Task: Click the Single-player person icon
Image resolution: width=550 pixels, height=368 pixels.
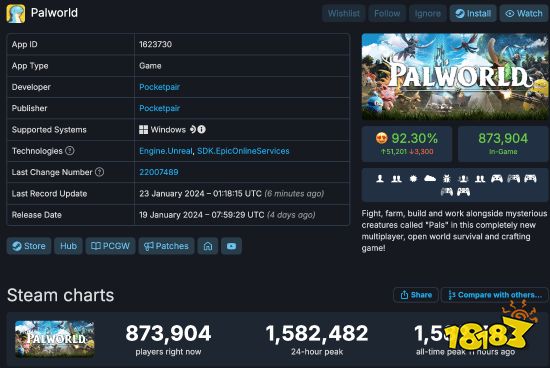Action: (380, 179)
